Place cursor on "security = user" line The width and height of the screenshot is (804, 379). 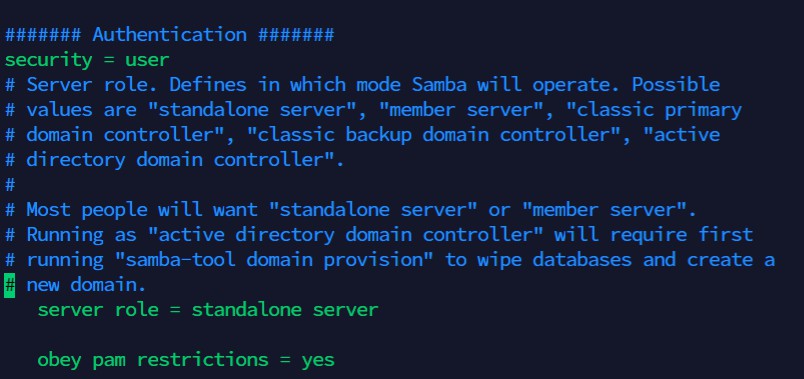click(x=87, y=60)
